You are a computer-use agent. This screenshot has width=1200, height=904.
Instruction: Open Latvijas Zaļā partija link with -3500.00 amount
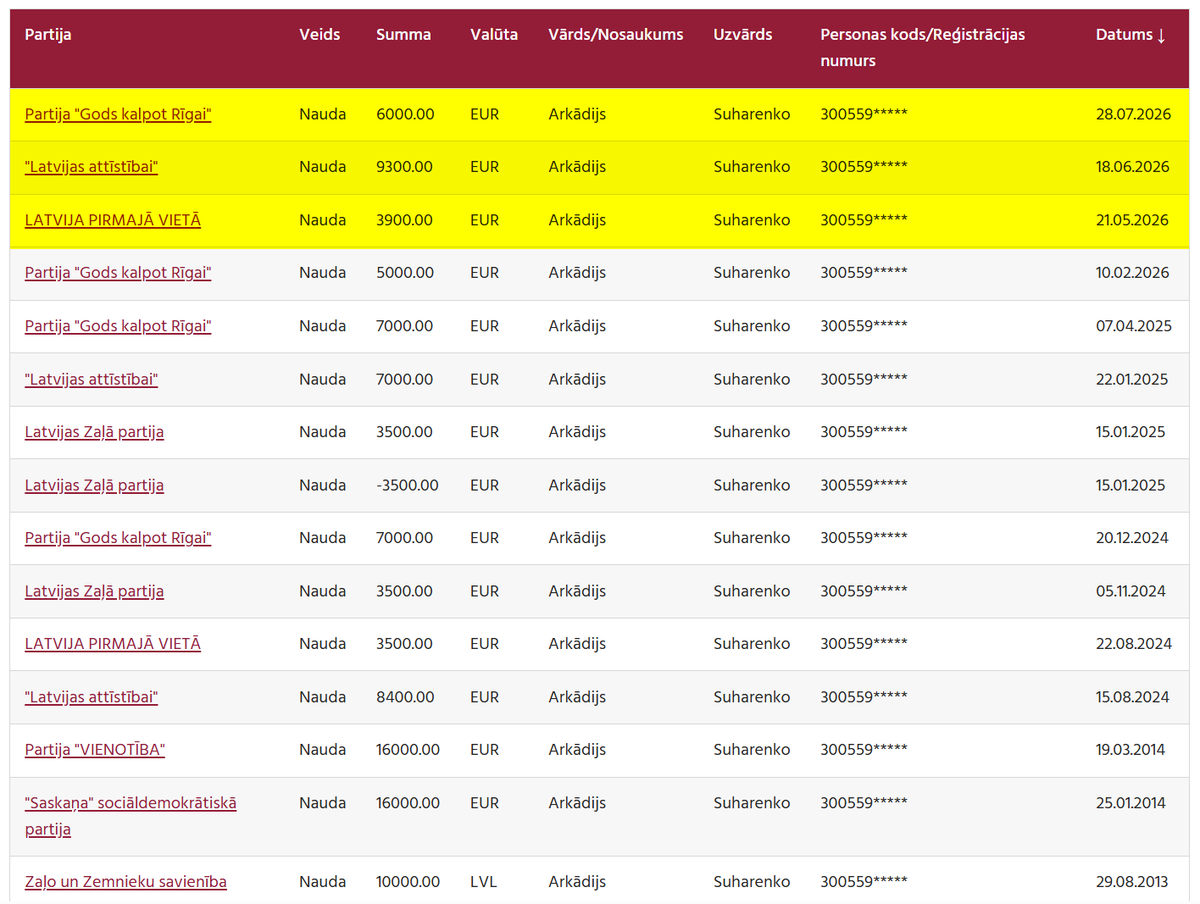[94, 485]
